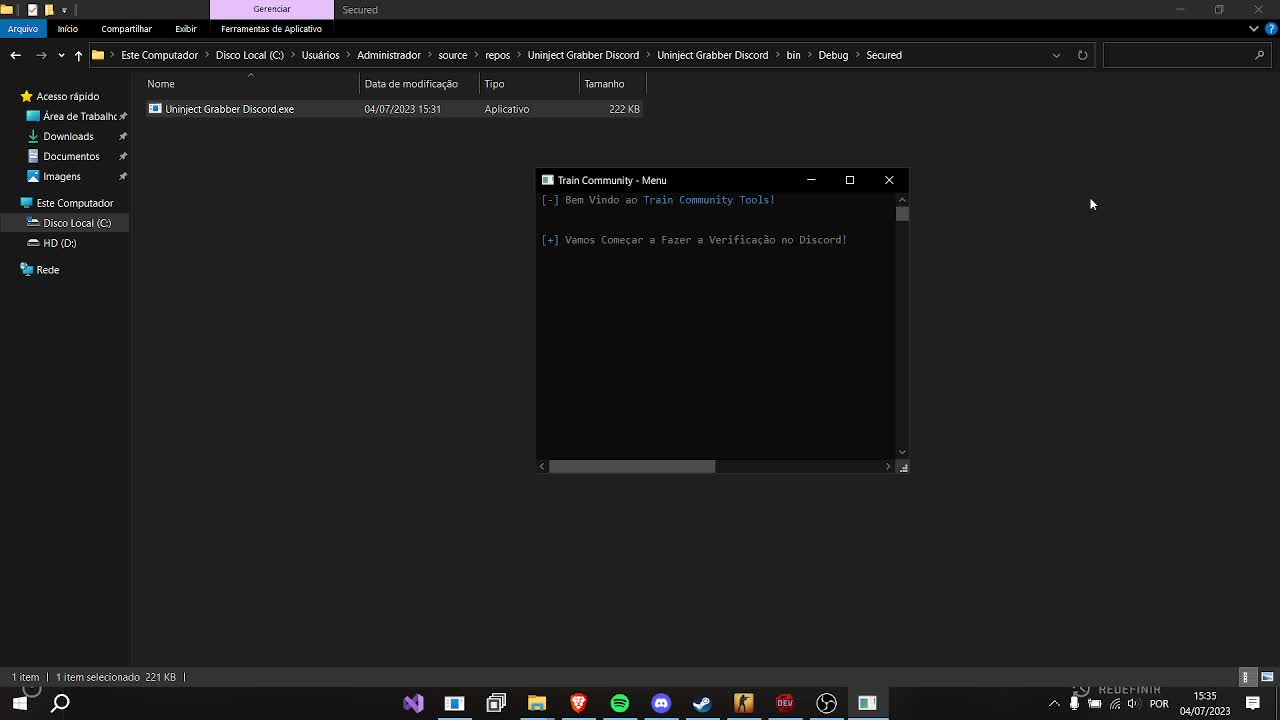Expand hidden icons in the system tray

tap(1053, 702)
